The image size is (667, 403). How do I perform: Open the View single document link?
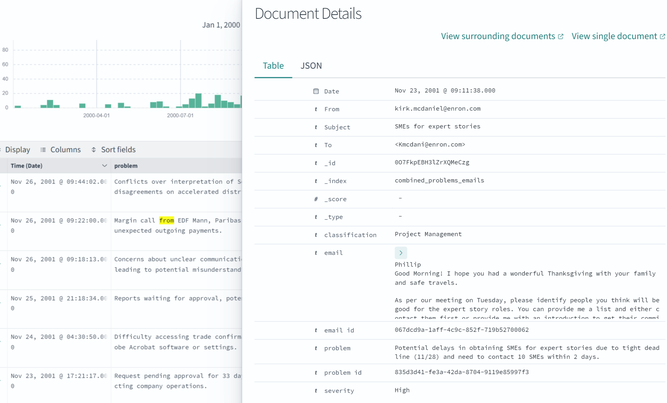coord(618,36)
